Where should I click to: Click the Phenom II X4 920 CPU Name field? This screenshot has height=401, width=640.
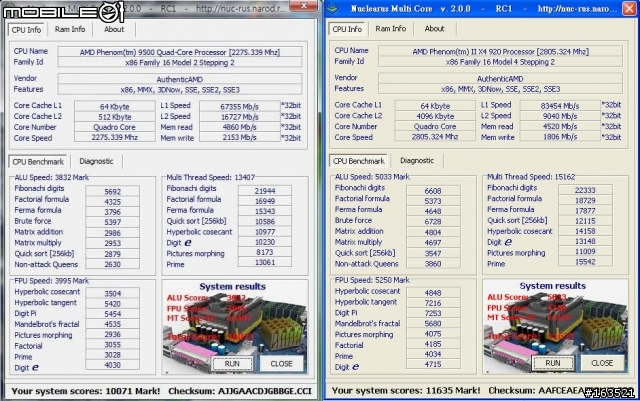[500, 51]
